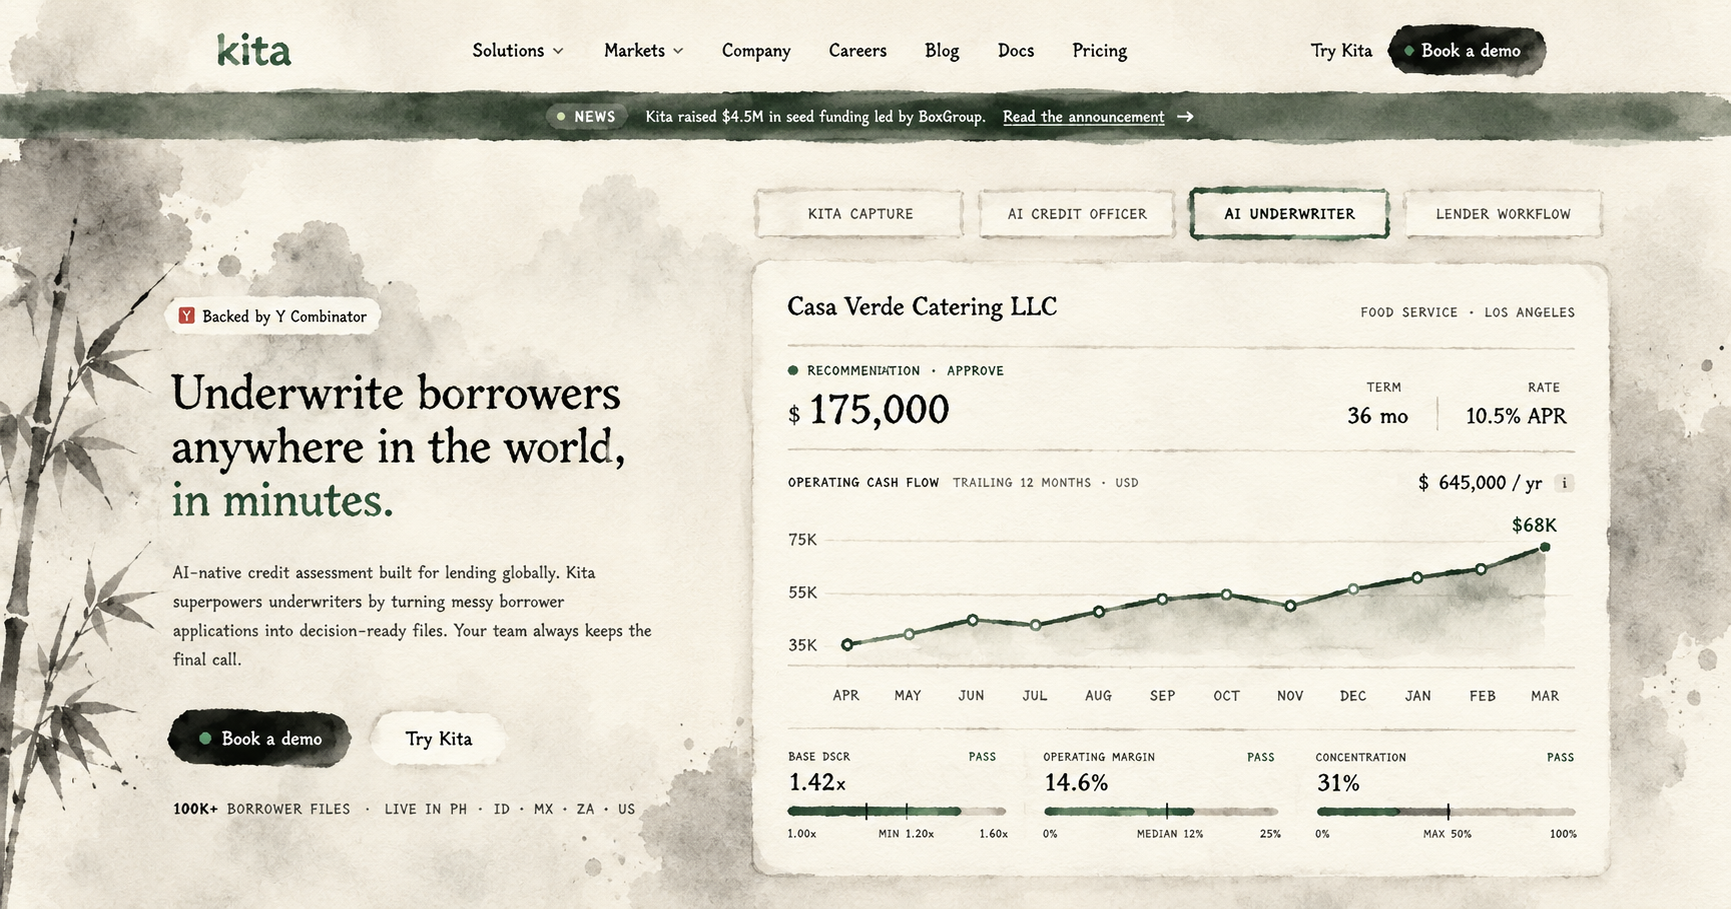The height and width of the screenshot is (909, 1731).
Task: Click the PASS status beside Operating Margin
Action: [1261, 757]
